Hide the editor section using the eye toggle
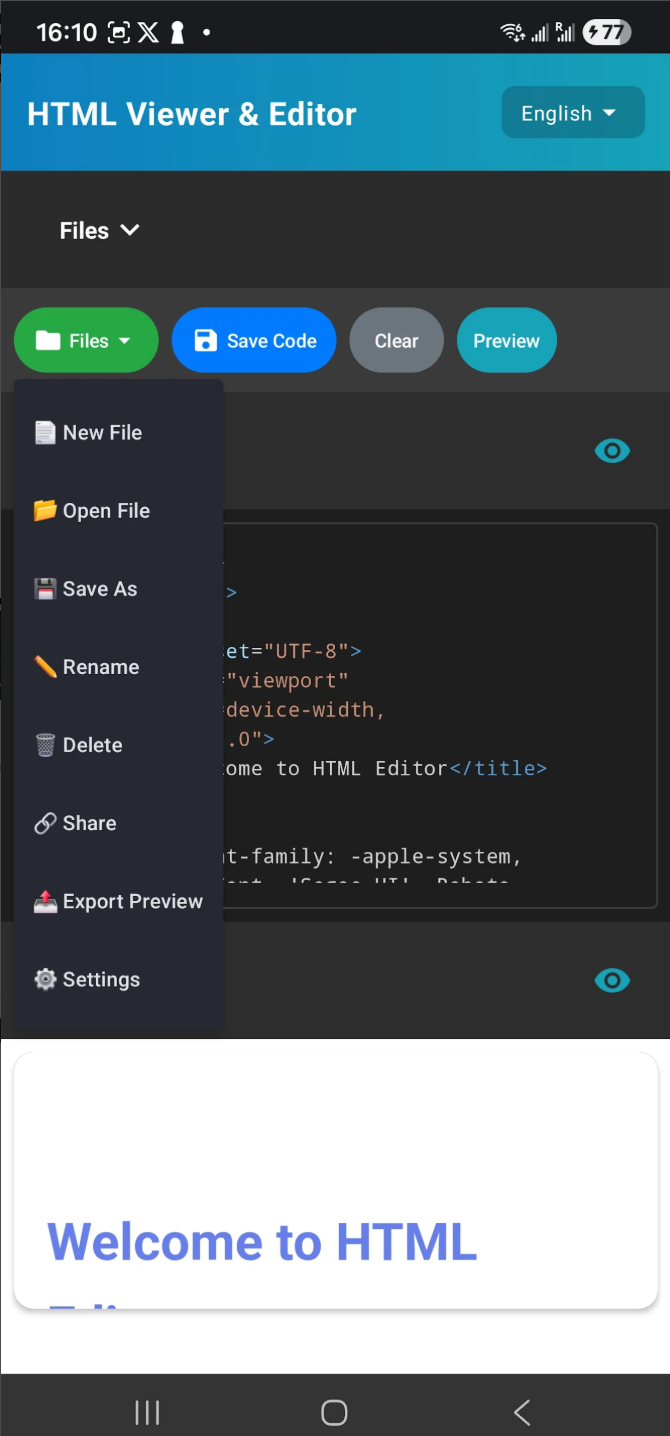 coord(612,450)
